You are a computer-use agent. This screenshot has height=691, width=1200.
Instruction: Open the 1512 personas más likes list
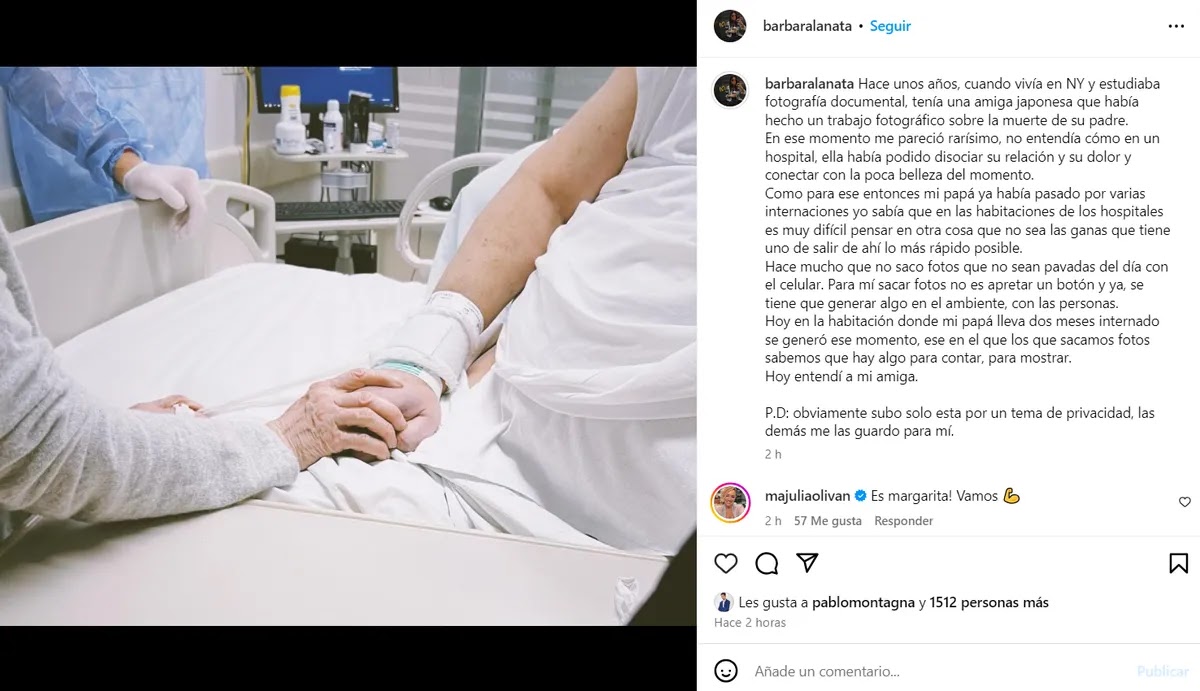(x=989, y=602)
